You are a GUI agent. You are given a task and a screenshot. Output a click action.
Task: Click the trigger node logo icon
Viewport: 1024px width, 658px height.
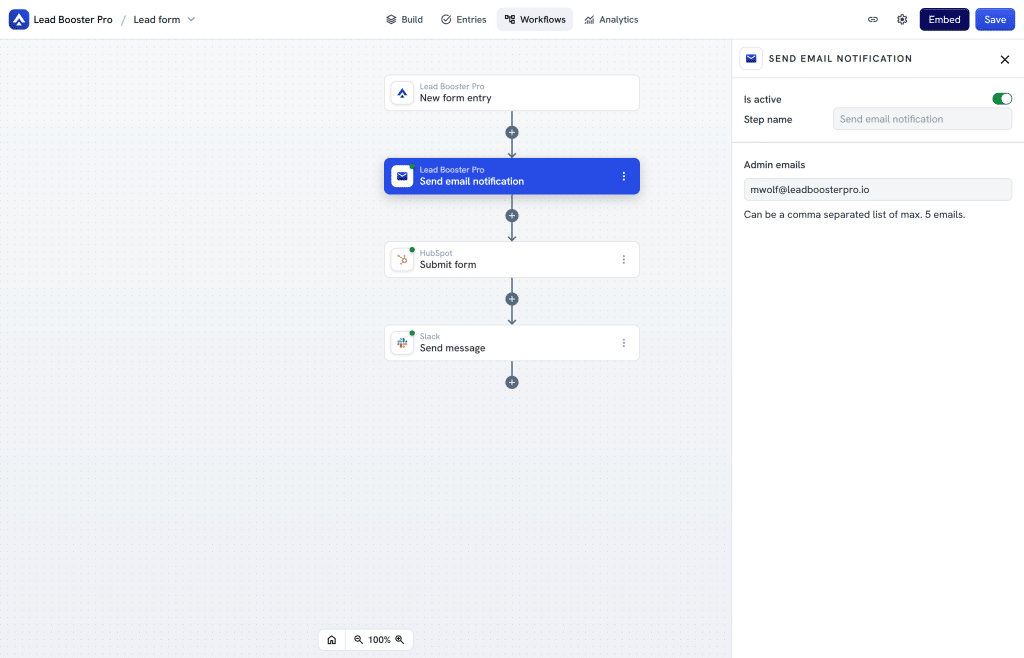402,93
